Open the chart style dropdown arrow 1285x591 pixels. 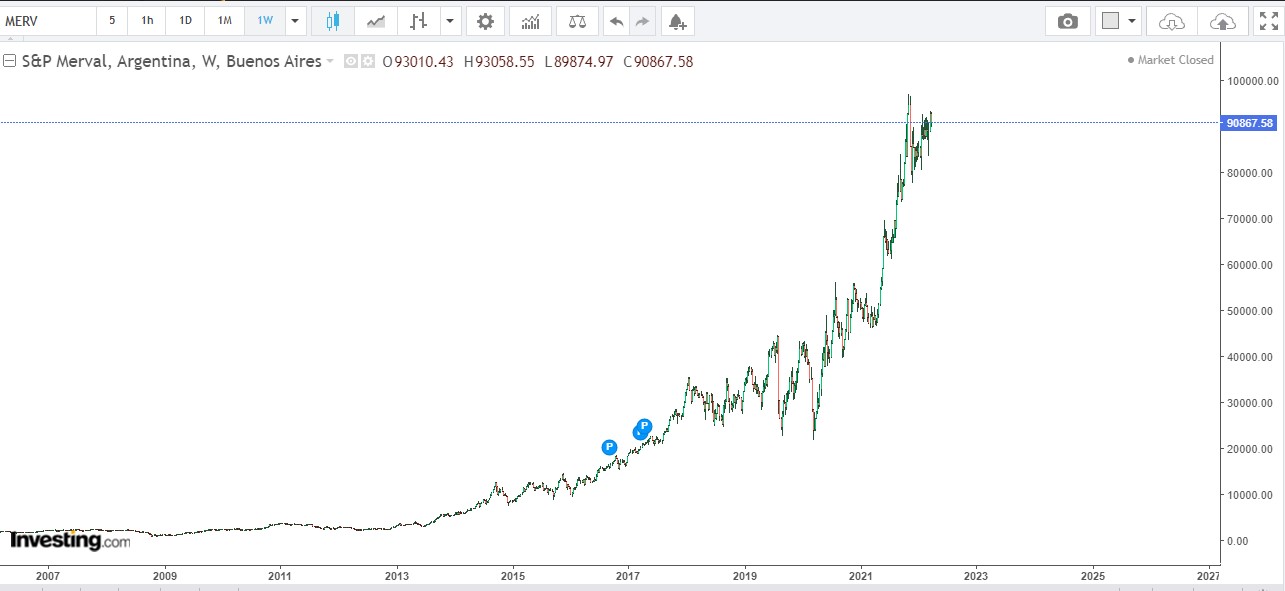(450, 20)
